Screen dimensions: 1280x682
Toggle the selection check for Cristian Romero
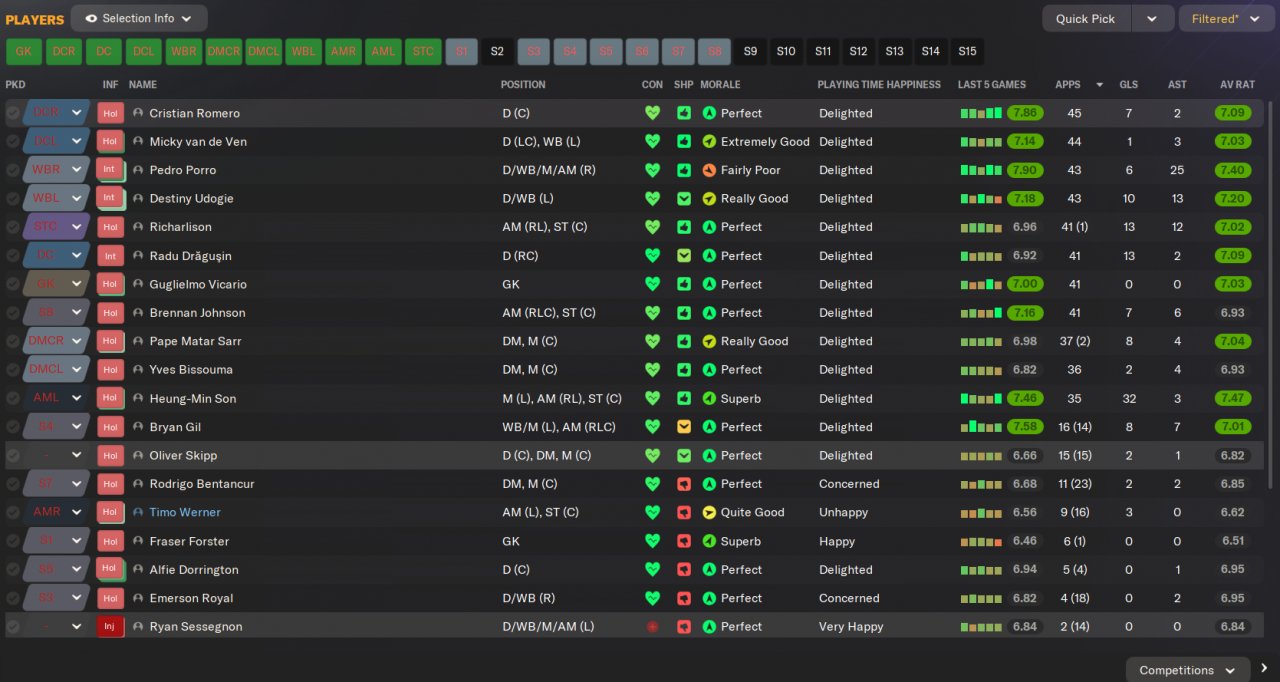pyautogui.click(x=13, y=113)
